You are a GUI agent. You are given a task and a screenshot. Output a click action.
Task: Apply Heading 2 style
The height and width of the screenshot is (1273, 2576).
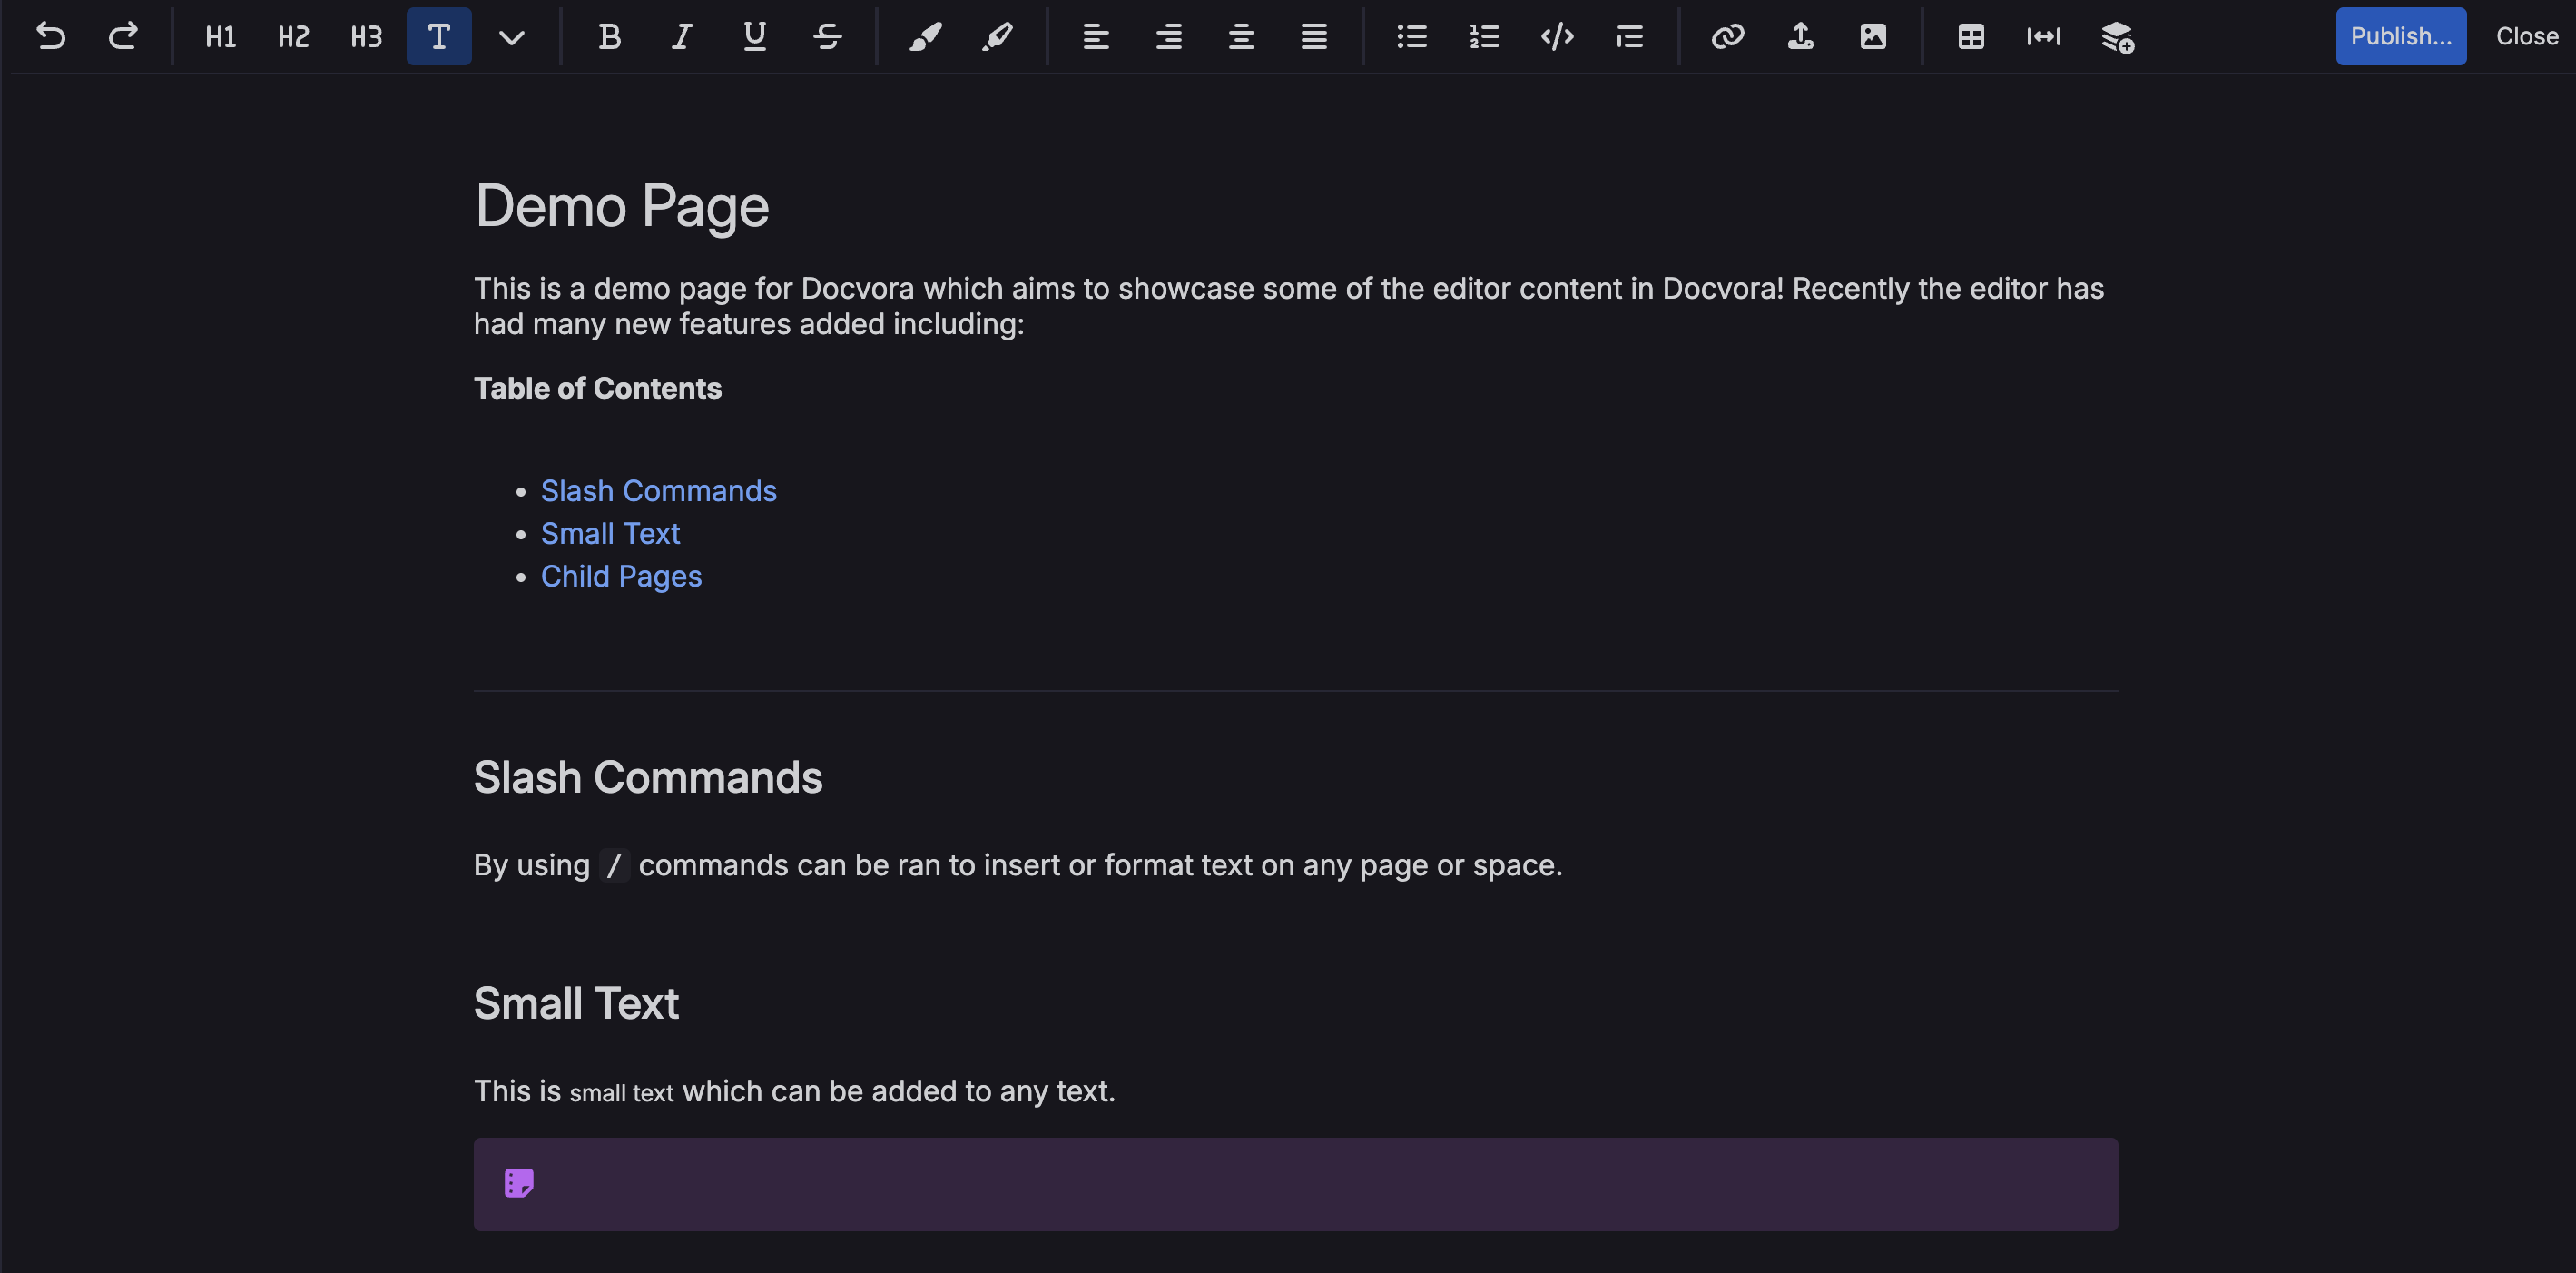294,37
